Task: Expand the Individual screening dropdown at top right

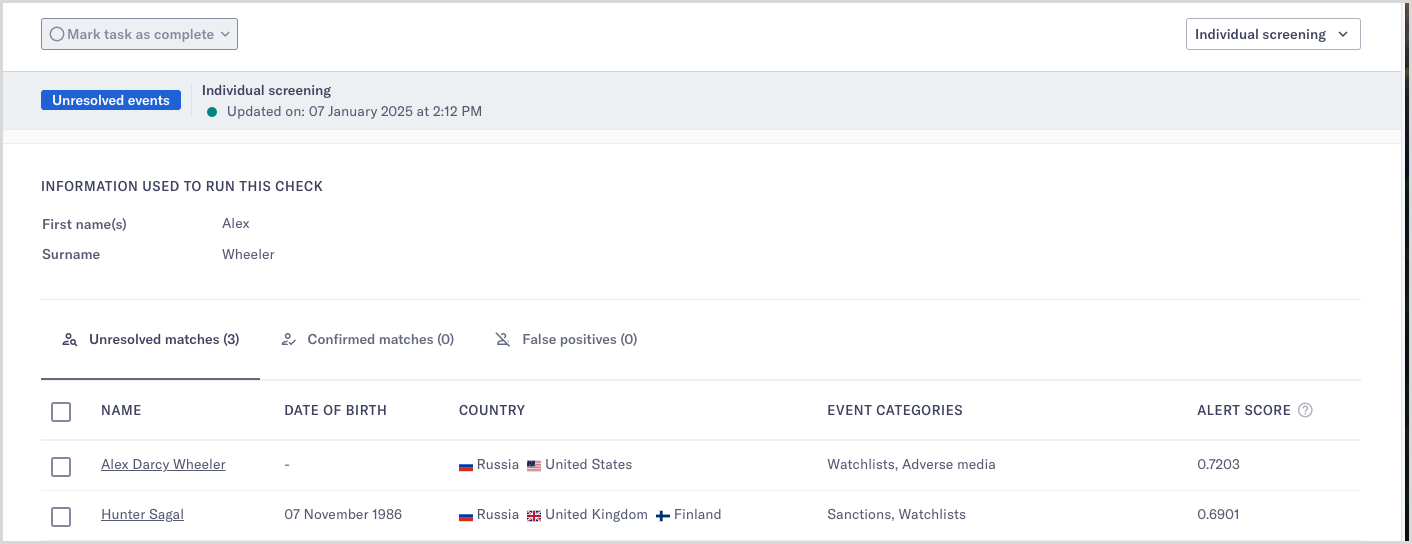Action: click(x=1272, y=34)
